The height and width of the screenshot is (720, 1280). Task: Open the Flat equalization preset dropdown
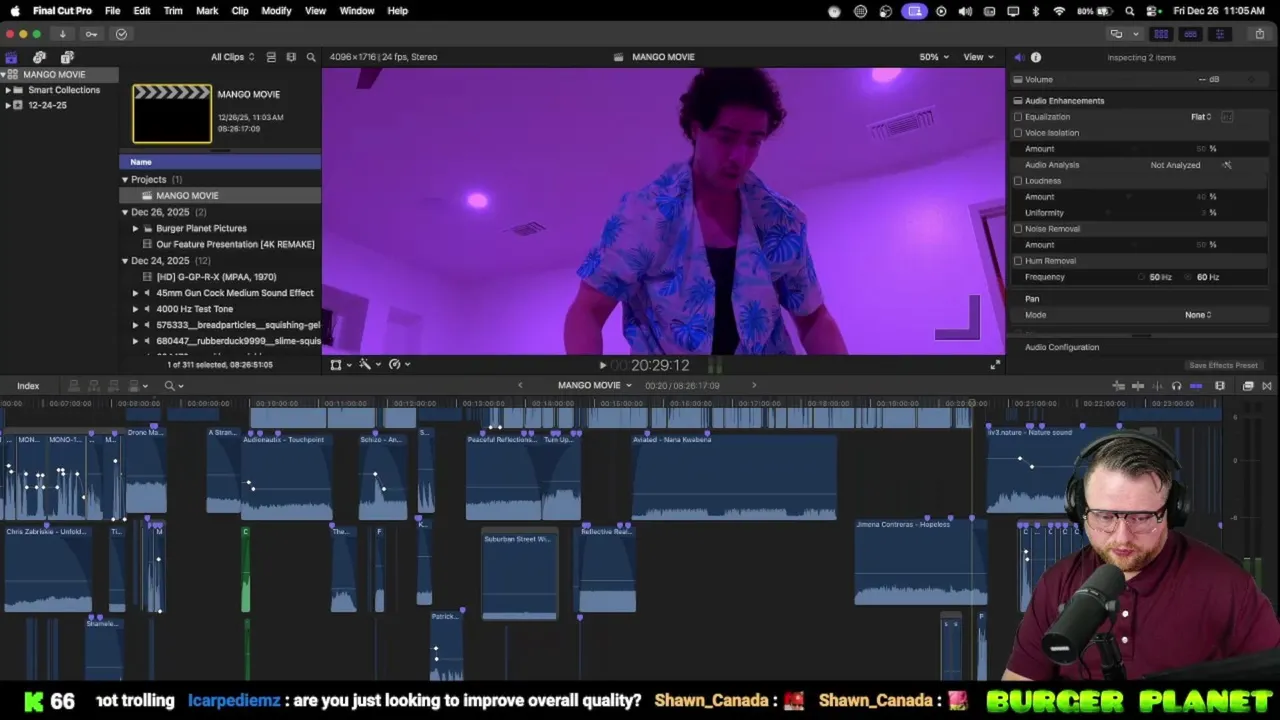[x=1201, y=117]
